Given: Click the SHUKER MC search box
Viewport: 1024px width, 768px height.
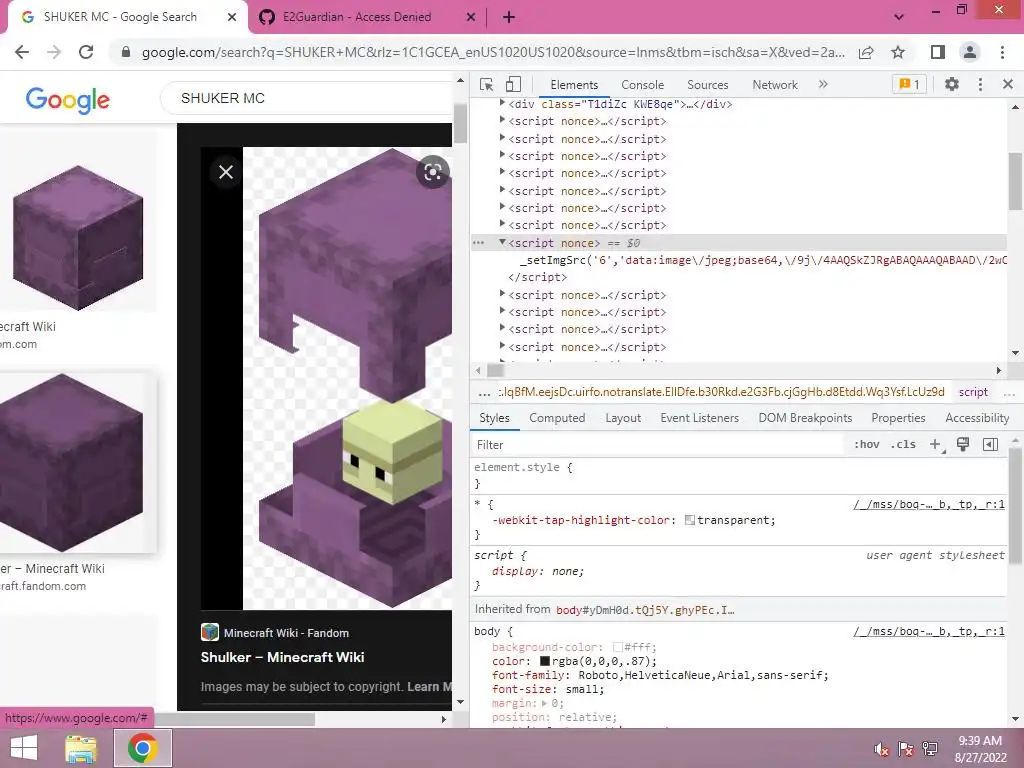Looking at the screenshot, I should click(306, 98).
